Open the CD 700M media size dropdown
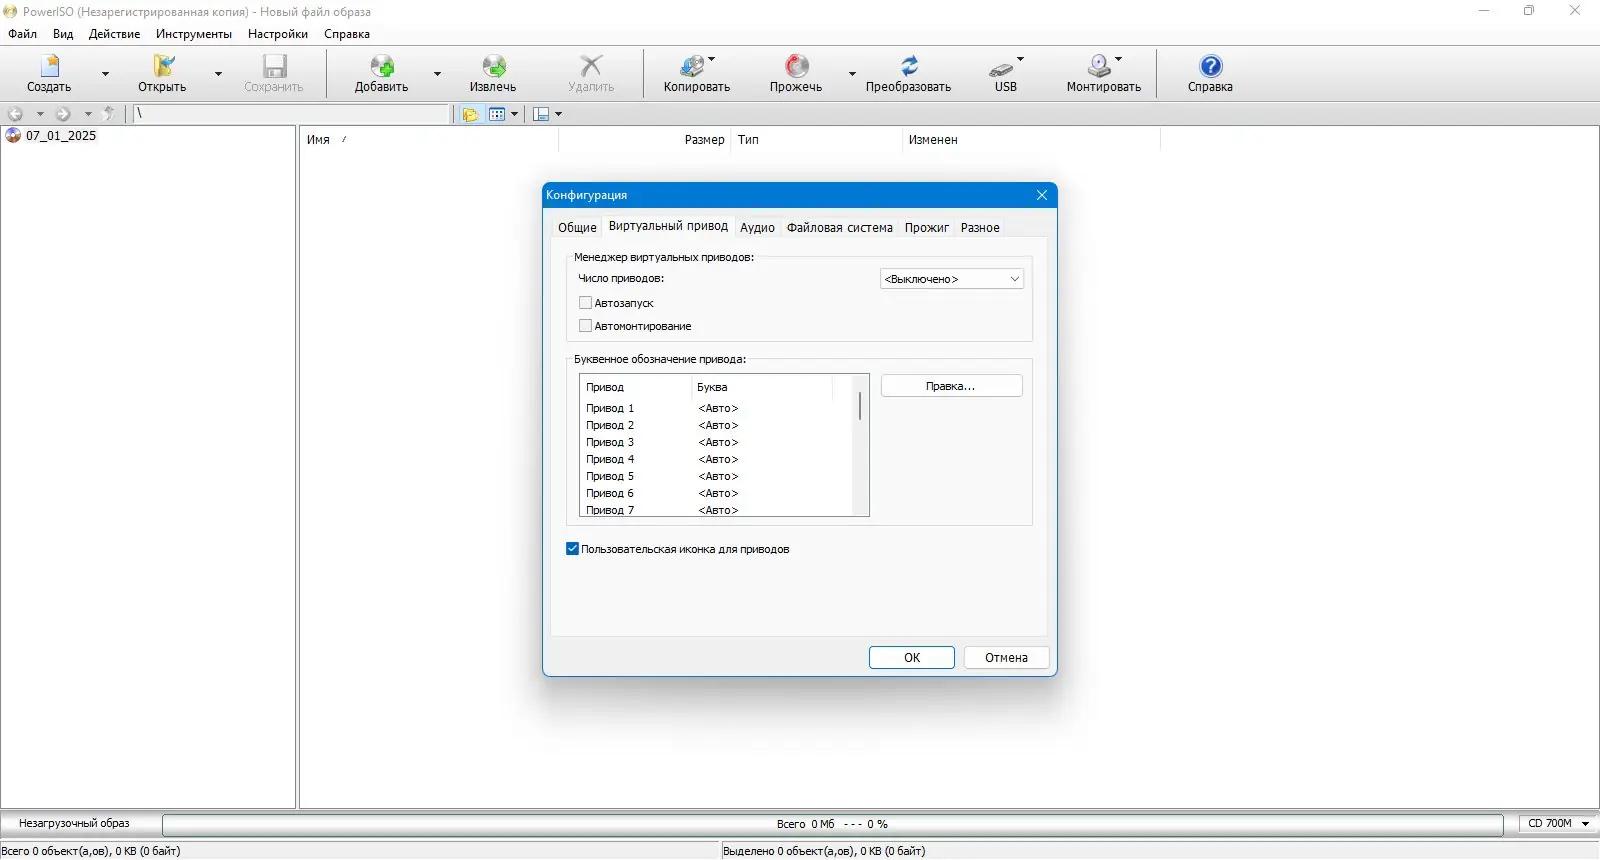 [x=1558, y=824]
